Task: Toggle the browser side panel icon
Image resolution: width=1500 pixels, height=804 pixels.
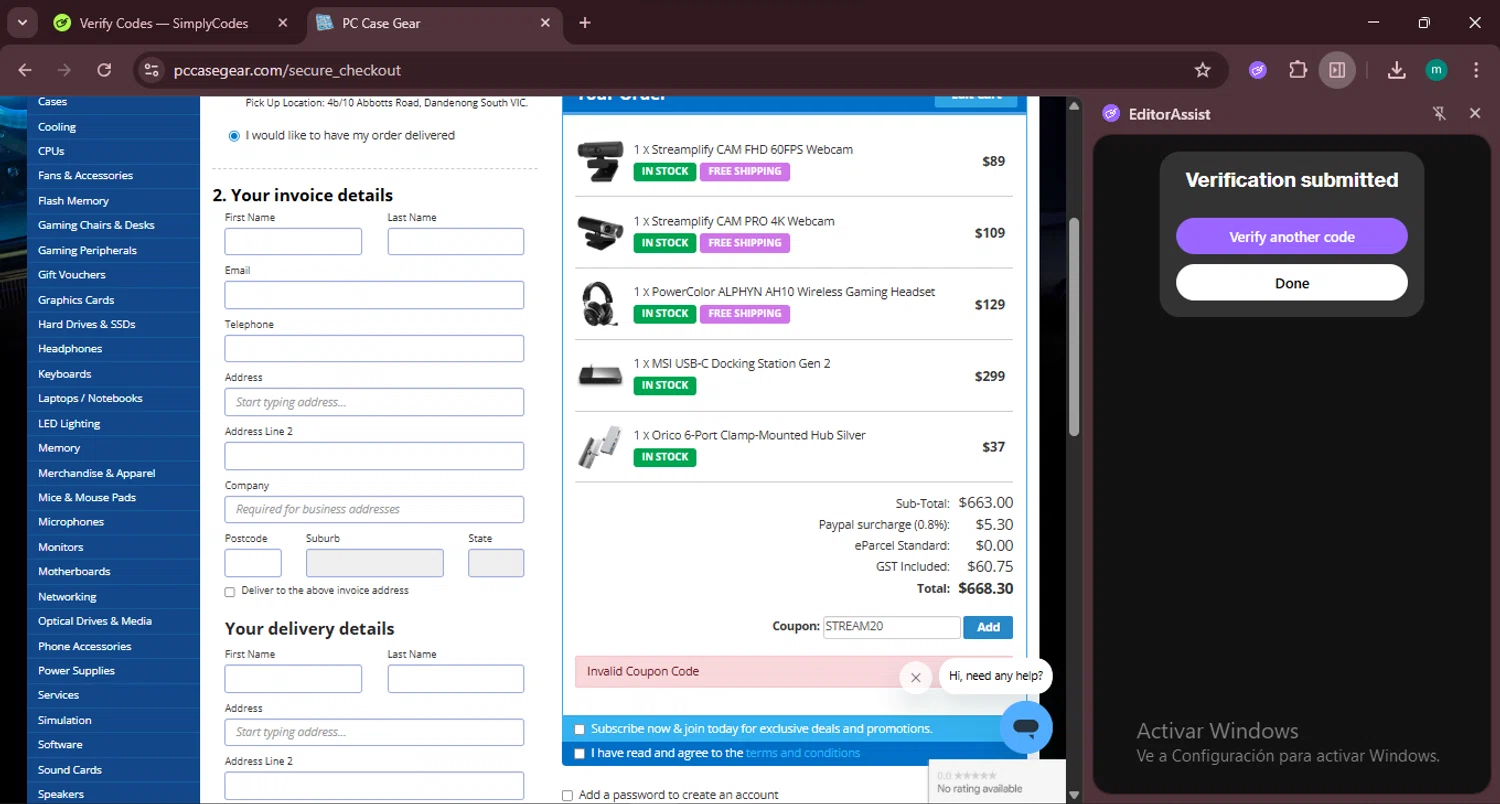Action: [1337, 70]
